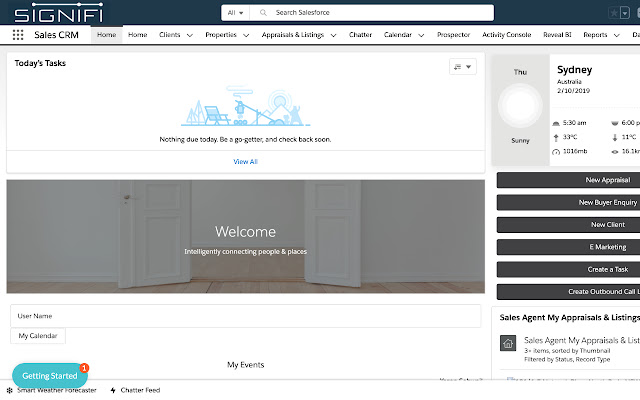Click the sunny weather sun icon
Image resolution: width=640 pixels, height=400 pixels.
point(520,106)
